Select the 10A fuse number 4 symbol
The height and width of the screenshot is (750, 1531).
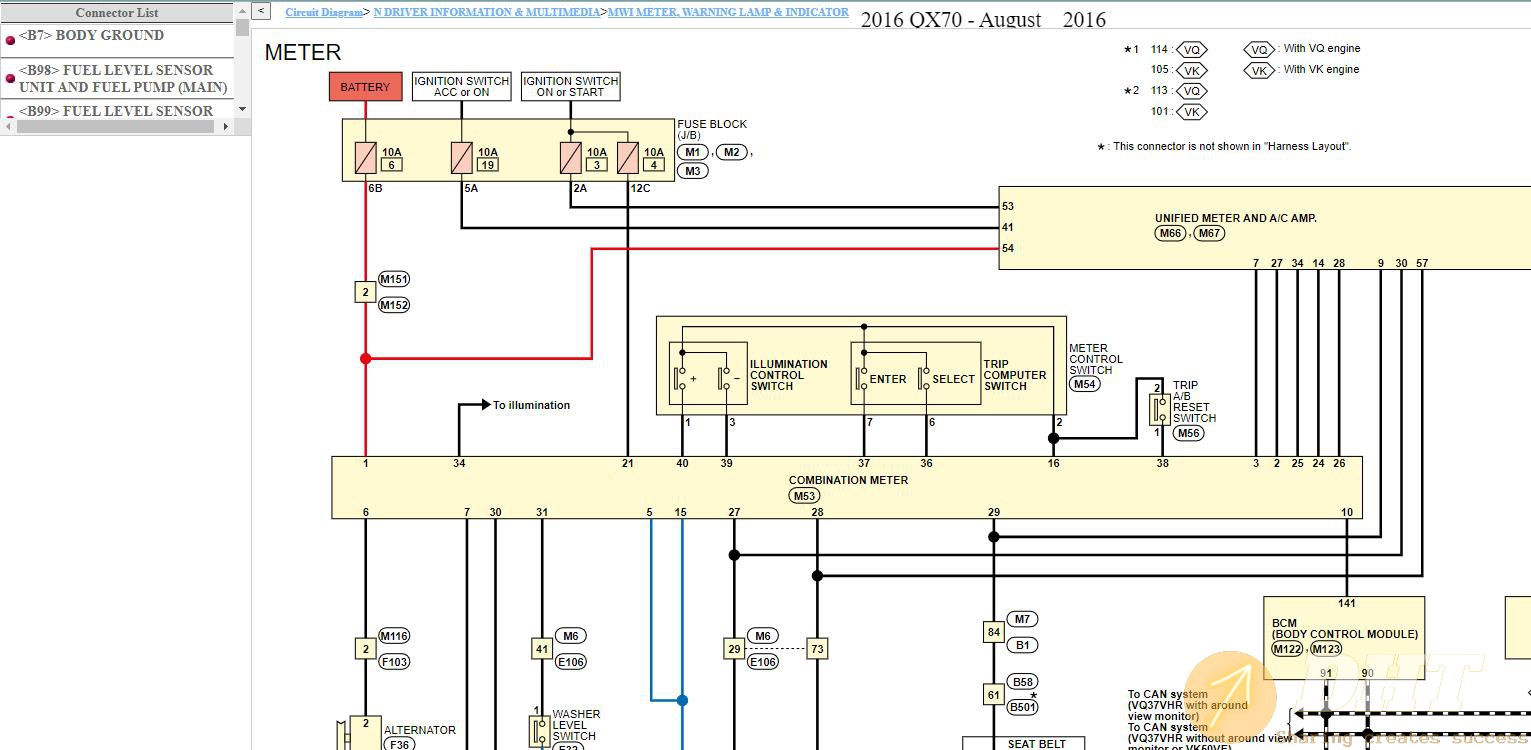pos(628,157)
